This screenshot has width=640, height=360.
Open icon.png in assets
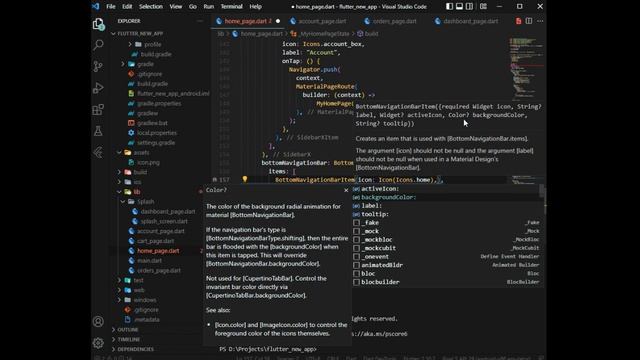coord(148,162)
